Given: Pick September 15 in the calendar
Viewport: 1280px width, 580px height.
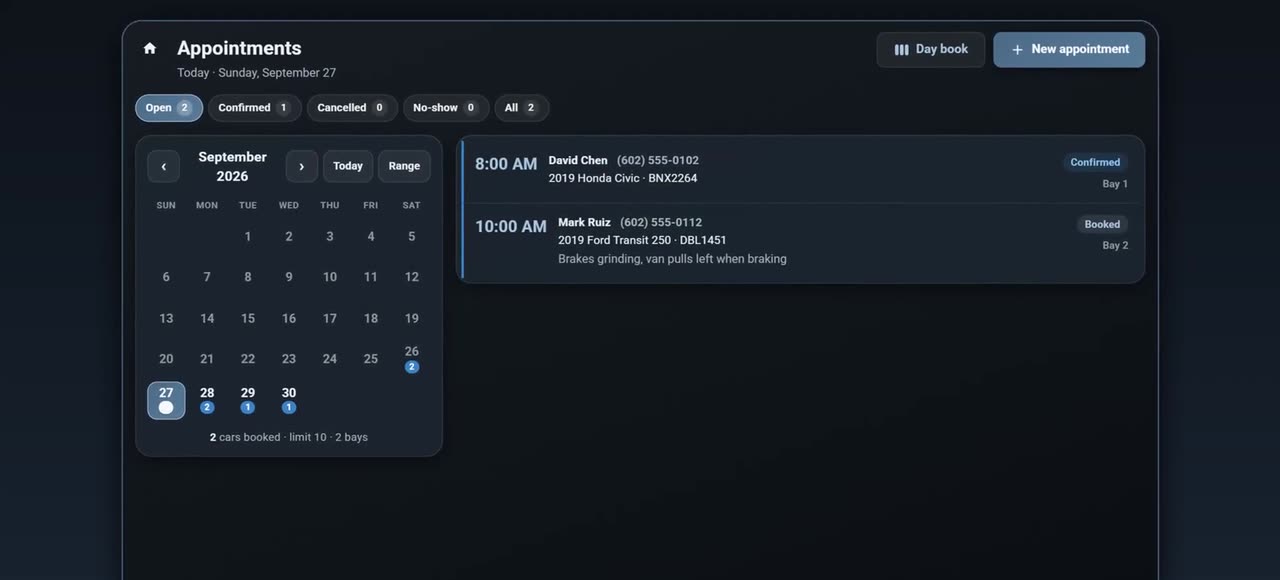Looking at the screenshot, I should tap(248, 318).
